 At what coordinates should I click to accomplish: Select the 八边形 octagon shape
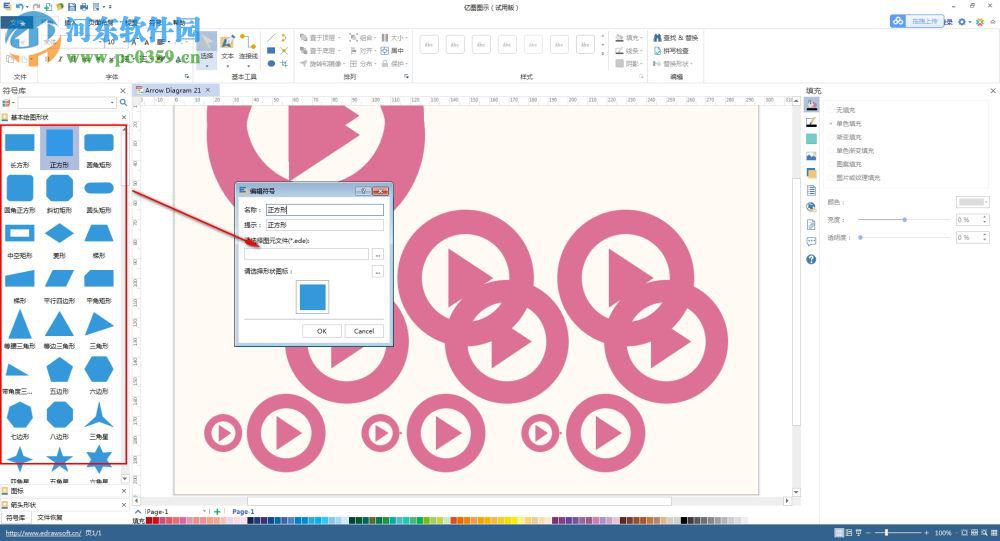point(59,420)
